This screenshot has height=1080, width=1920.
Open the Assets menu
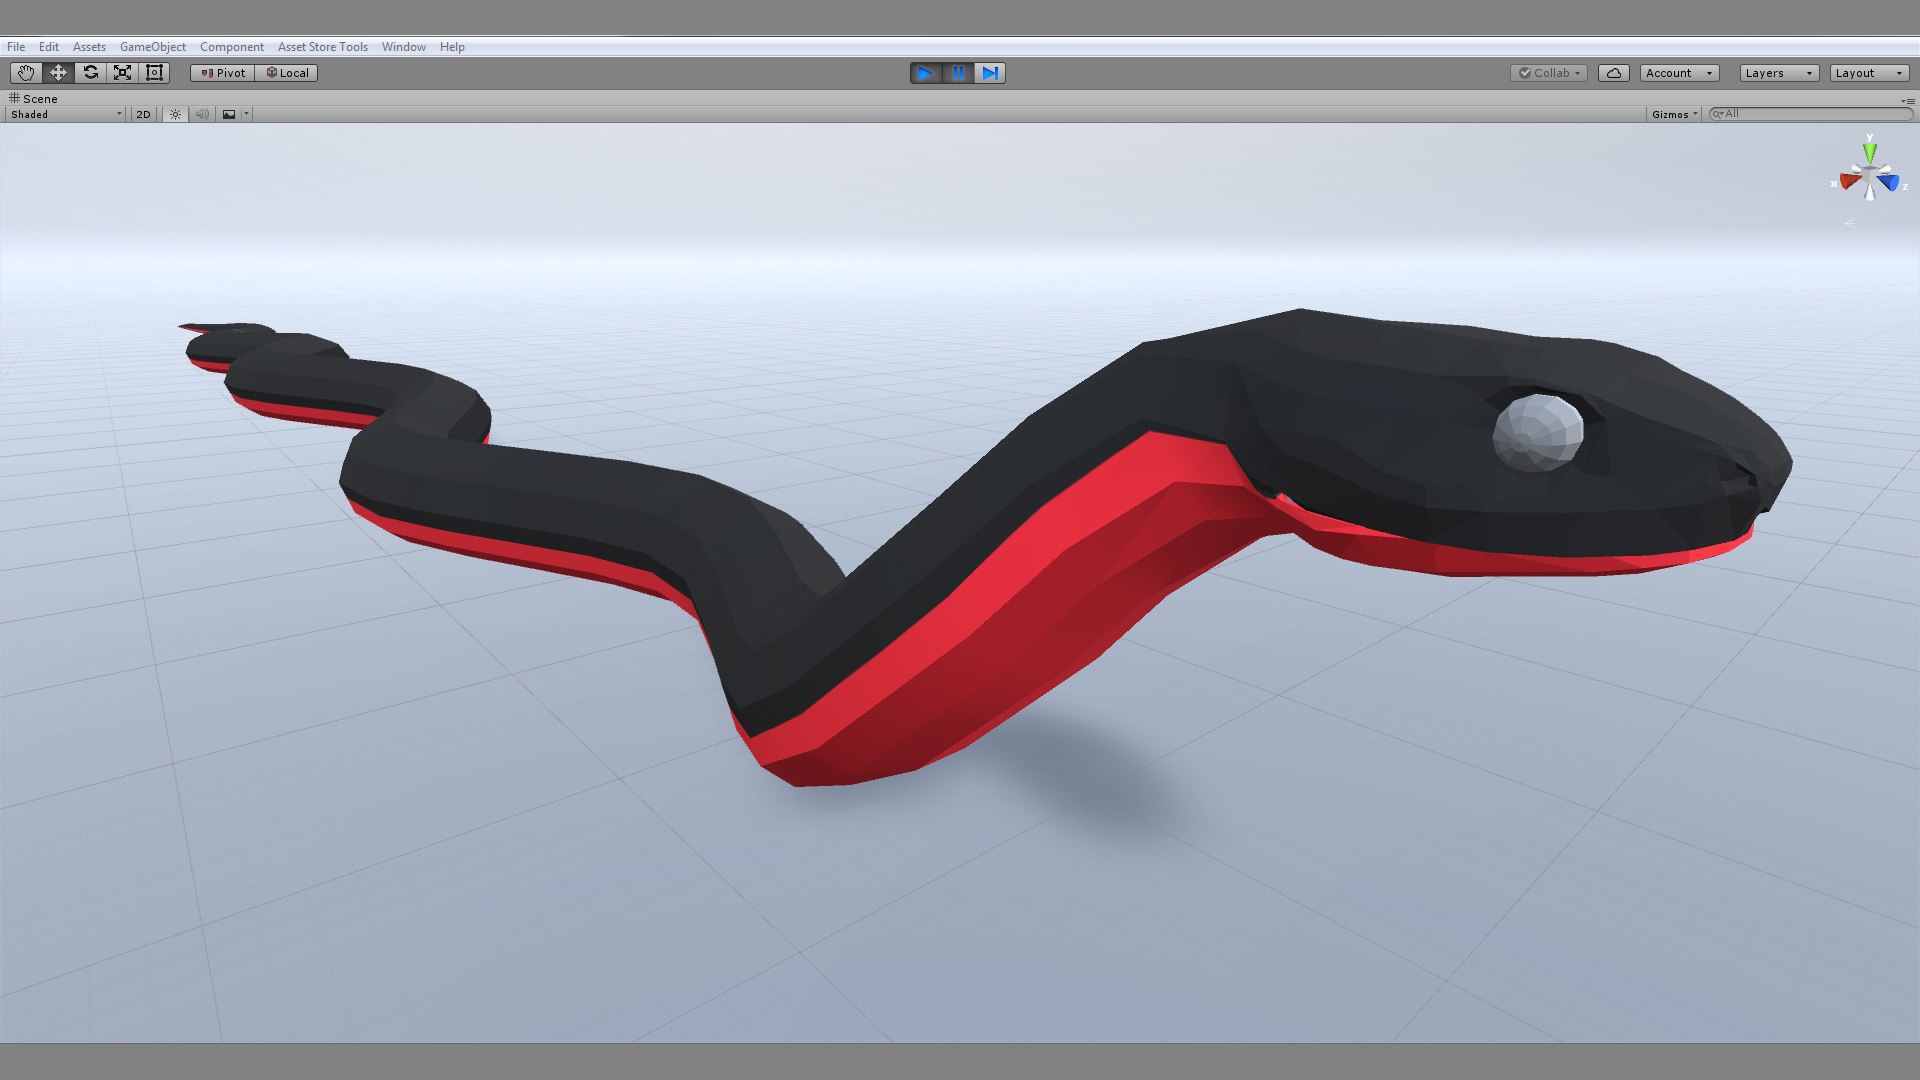[89, 47]
